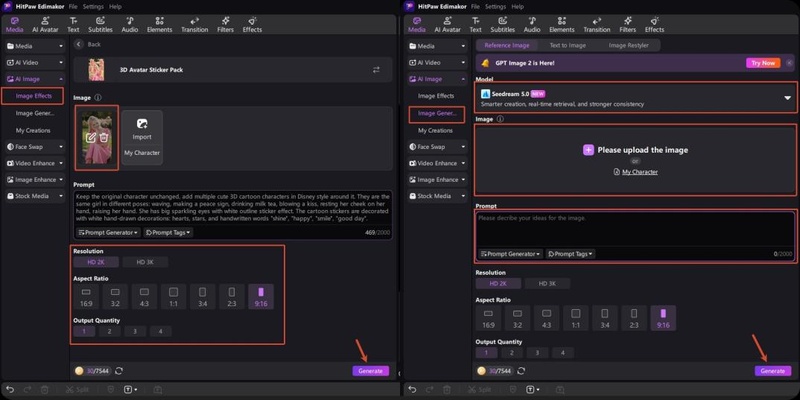Open Effects tool in left window
800x400 pixels.
pos(252,24)
